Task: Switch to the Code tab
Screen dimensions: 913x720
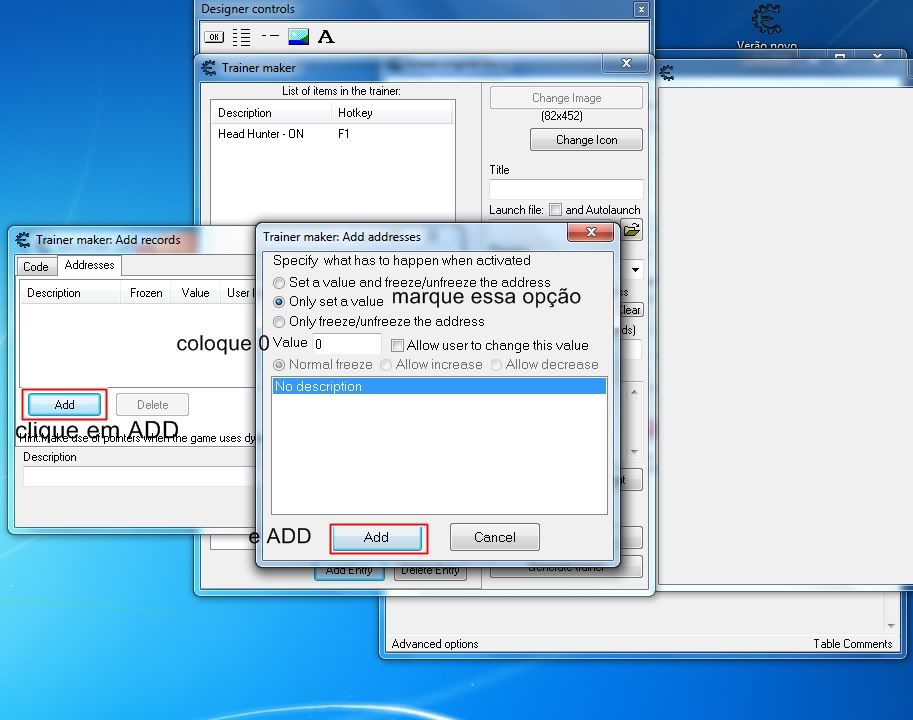Action: 36,266
